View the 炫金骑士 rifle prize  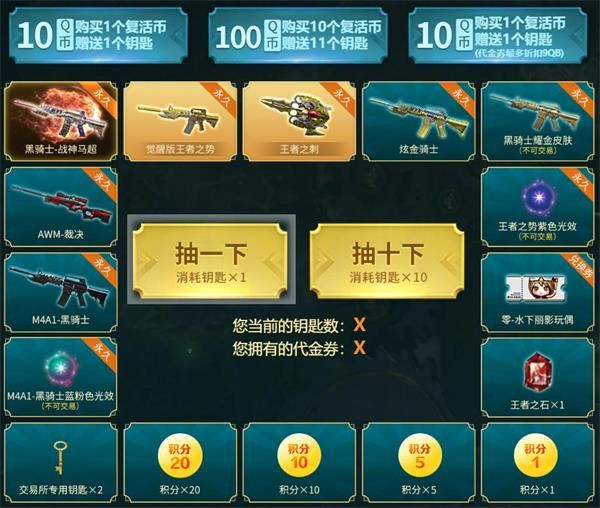419,121
